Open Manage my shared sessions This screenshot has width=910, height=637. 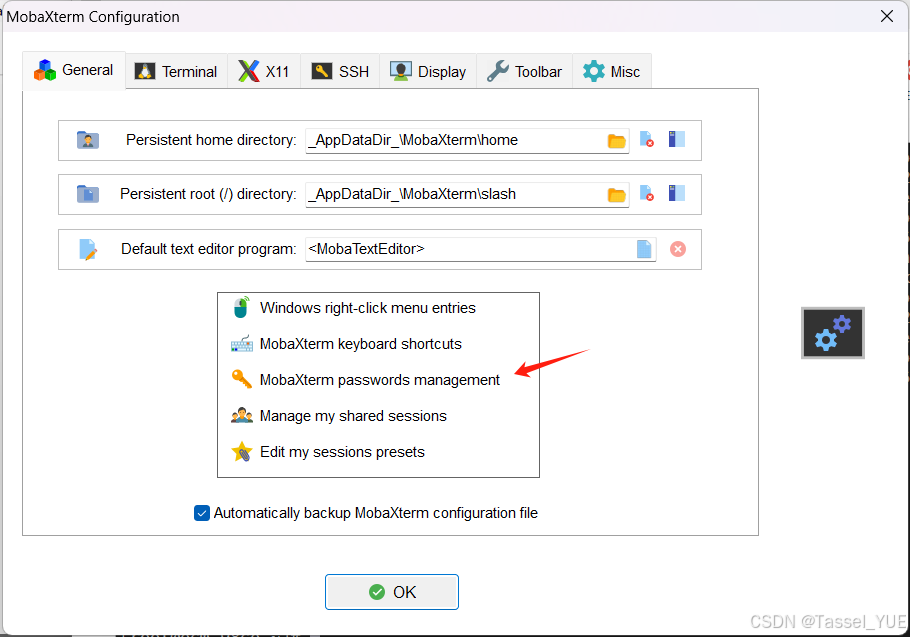point(353,415)
